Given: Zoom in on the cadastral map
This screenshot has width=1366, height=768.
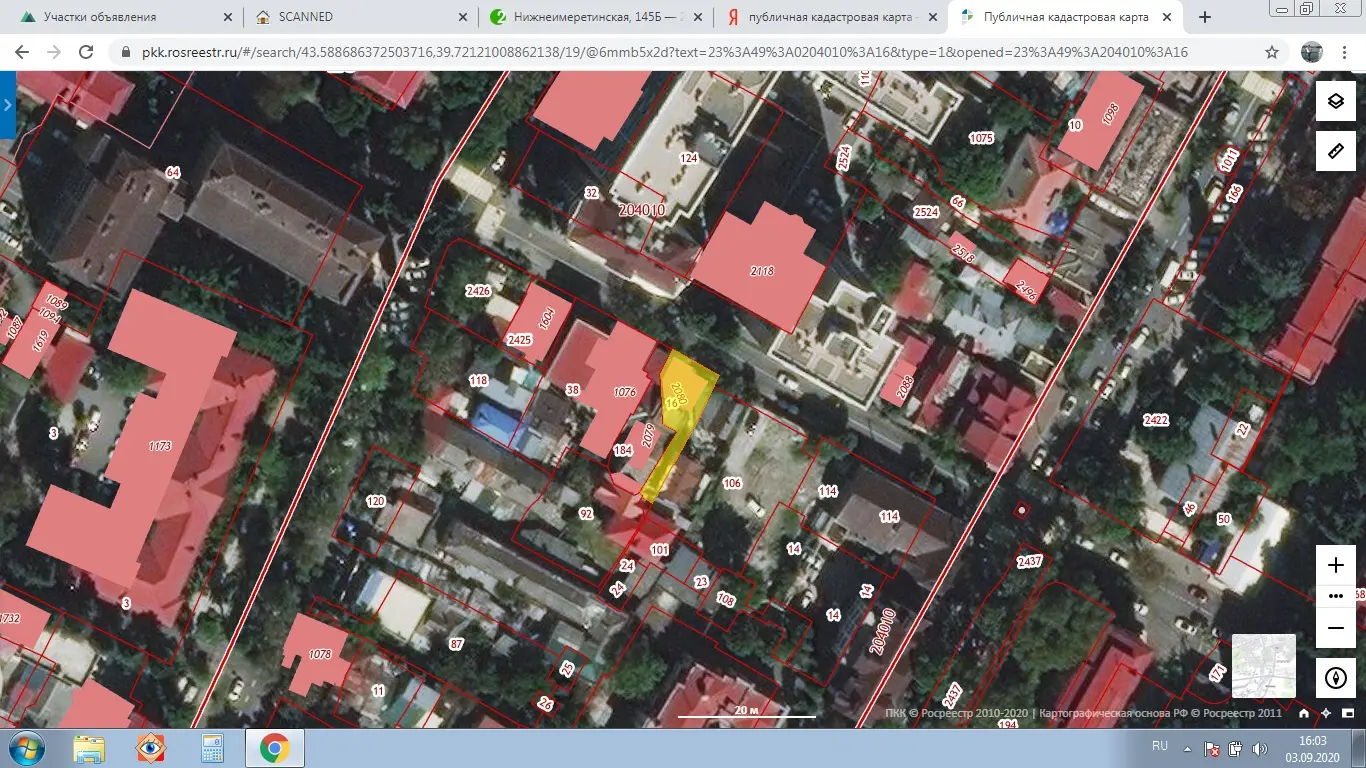Looking at the screenshot, I should click(x=1335, y=565).
